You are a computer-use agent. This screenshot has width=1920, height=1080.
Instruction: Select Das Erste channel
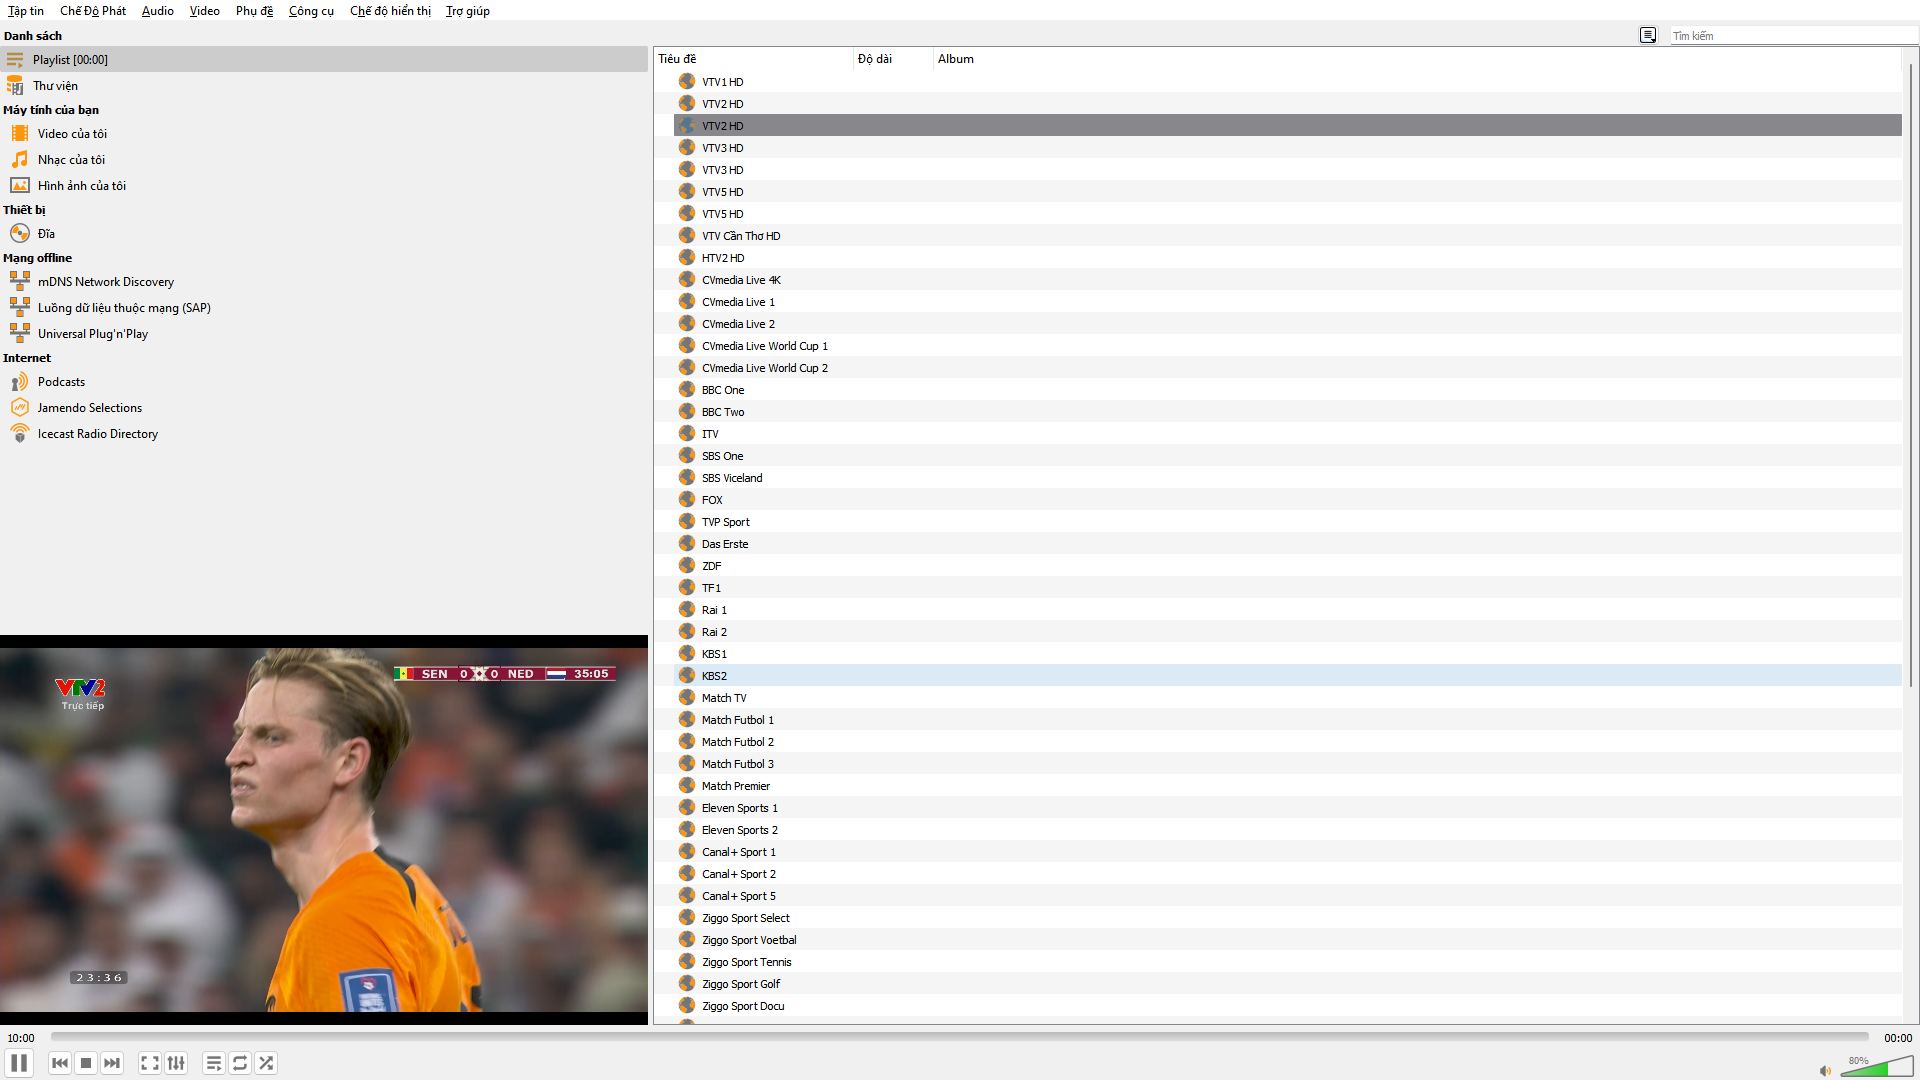(1288, 544)
